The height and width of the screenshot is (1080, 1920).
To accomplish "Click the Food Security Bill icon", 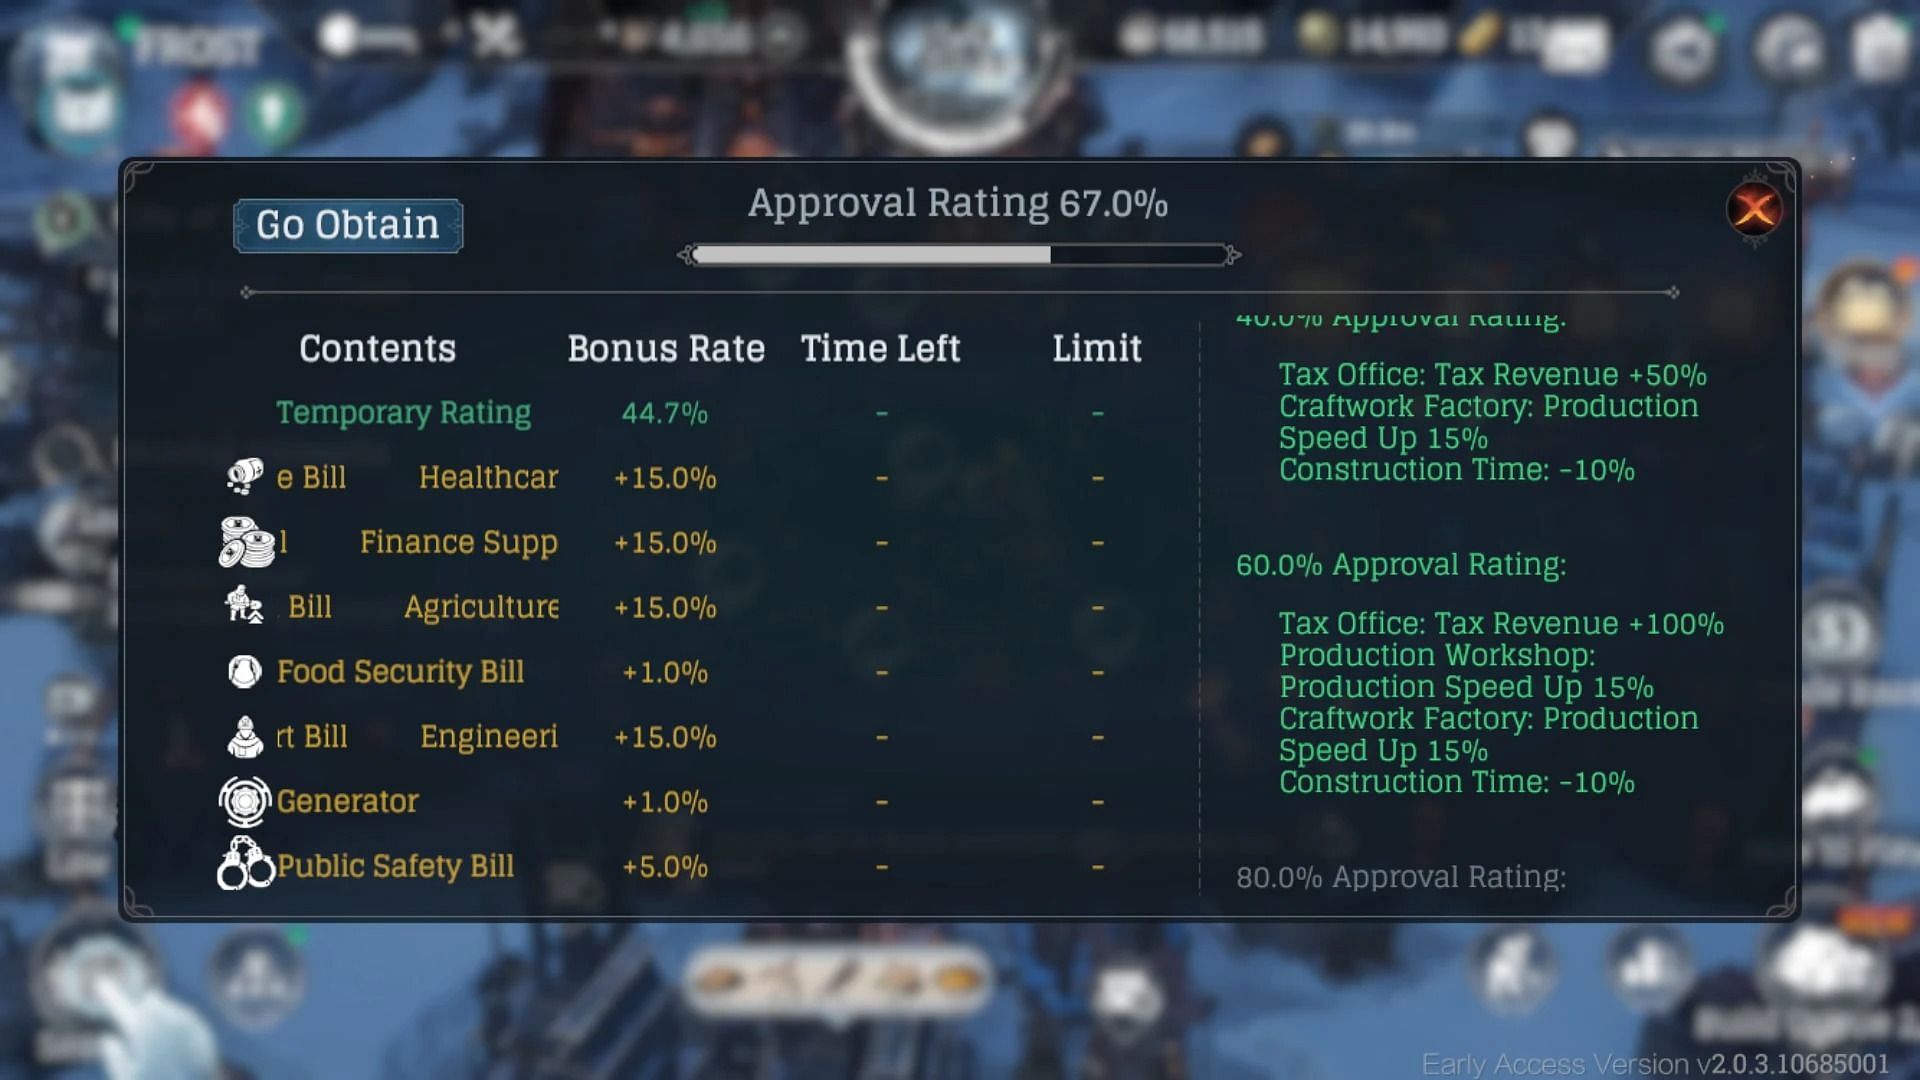I will coord(245,673).
